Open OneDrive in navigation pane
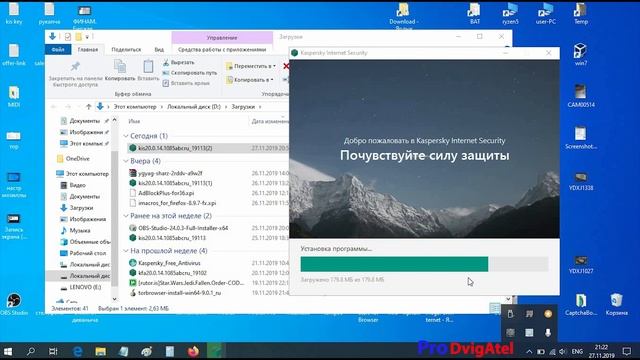This screenshot has height=360, width=640. click(77, 158)
